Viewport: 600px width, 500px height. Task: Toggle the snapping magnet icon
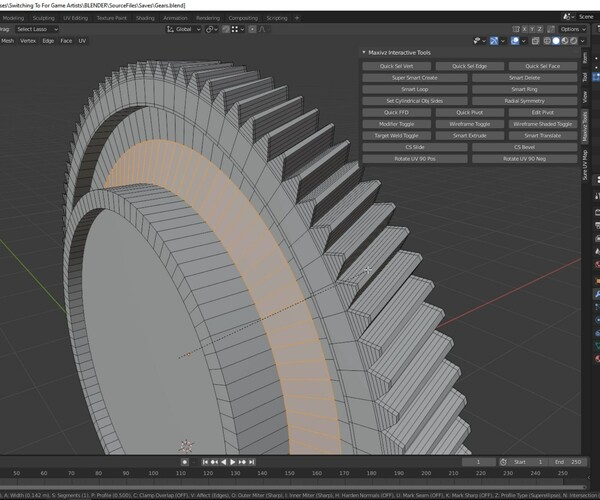226,29
